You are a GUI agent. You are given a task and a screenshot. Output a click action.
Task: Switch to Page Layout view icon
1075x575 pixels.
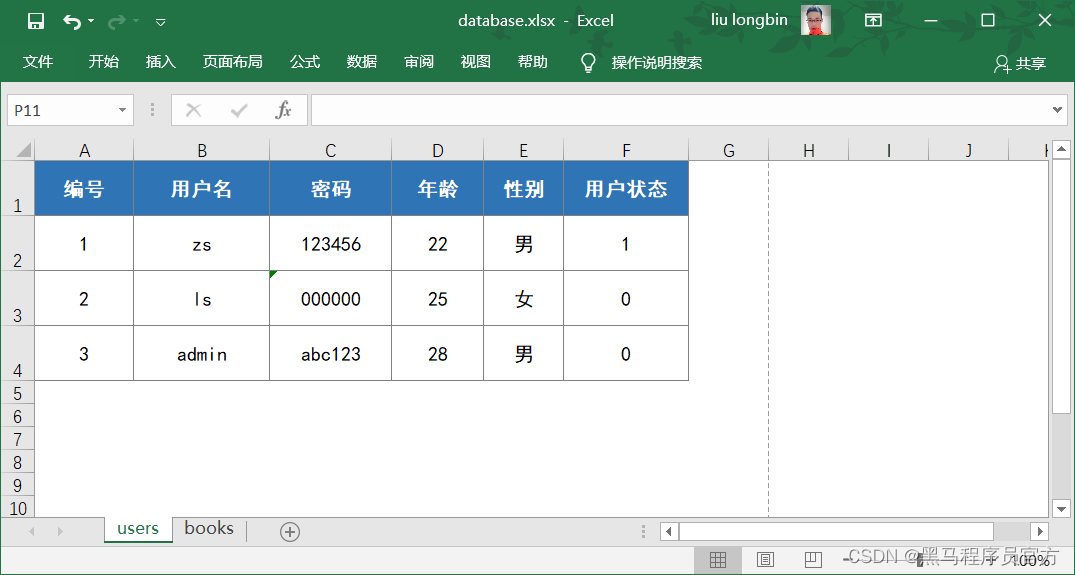pos(766,560)
